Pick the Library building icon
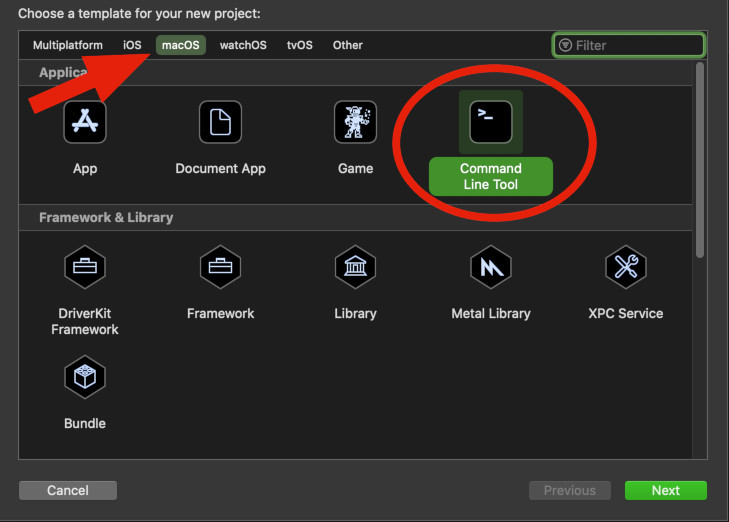Viewport: 729px width, 522px height. [356, 267]
